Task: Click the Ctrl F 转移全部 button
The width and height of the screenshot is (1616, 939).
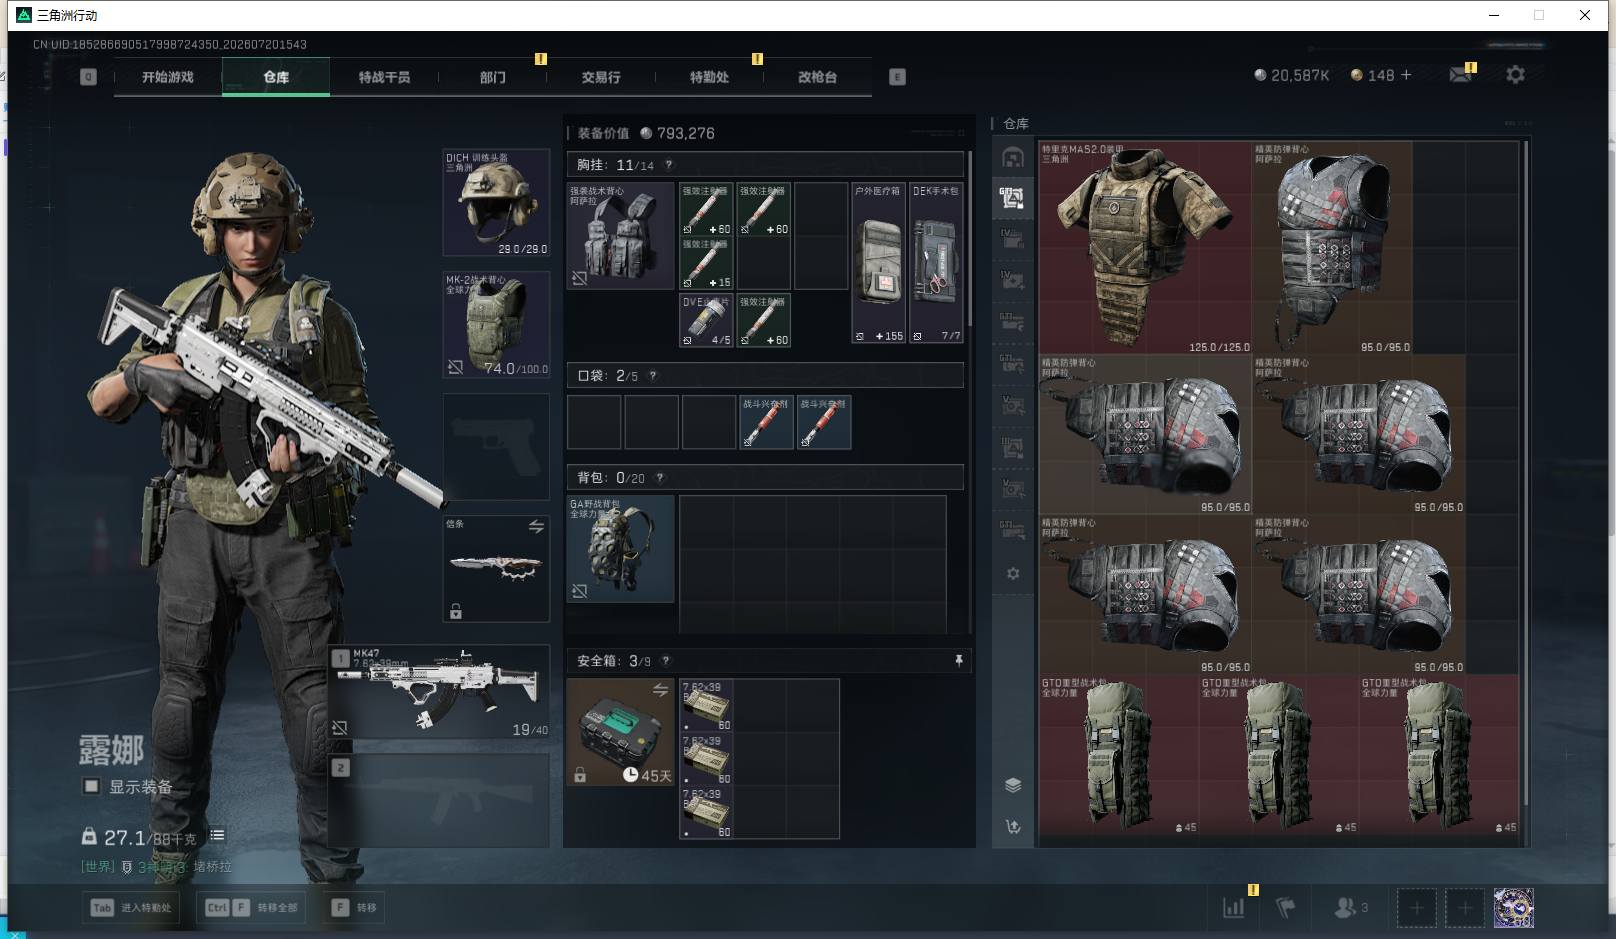Action: point(251,908)
